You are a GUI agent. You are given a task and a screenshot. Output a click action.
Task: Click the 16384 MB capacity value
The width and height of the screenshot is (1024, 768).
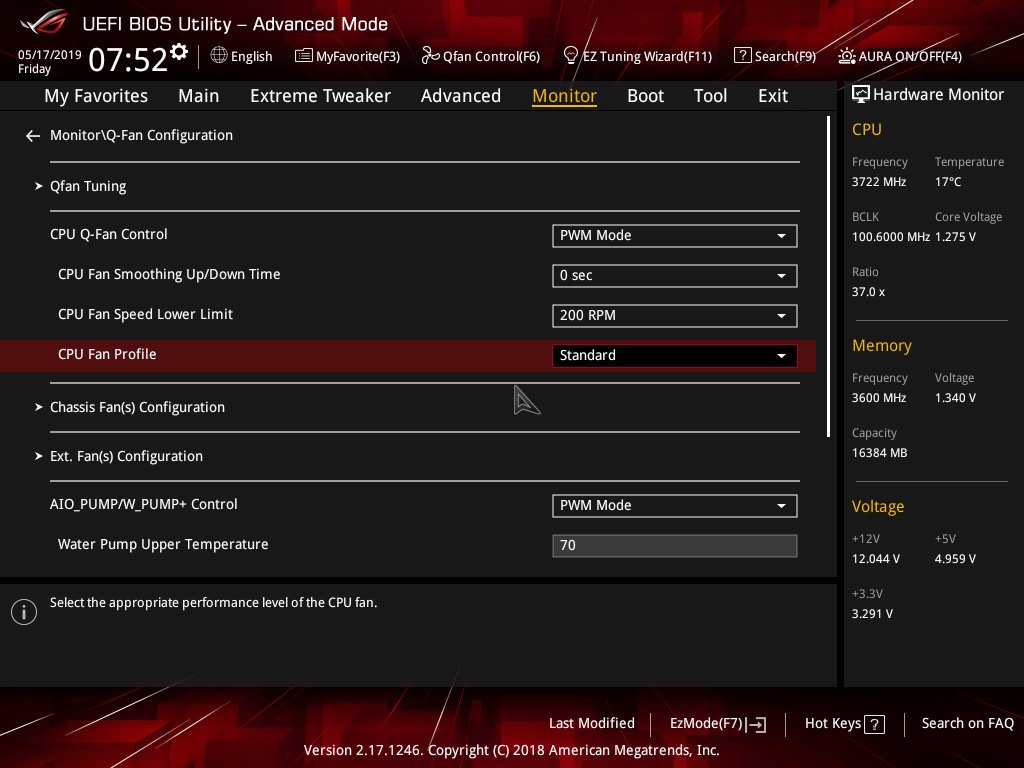pyautogui.click(x=879, y=453)
